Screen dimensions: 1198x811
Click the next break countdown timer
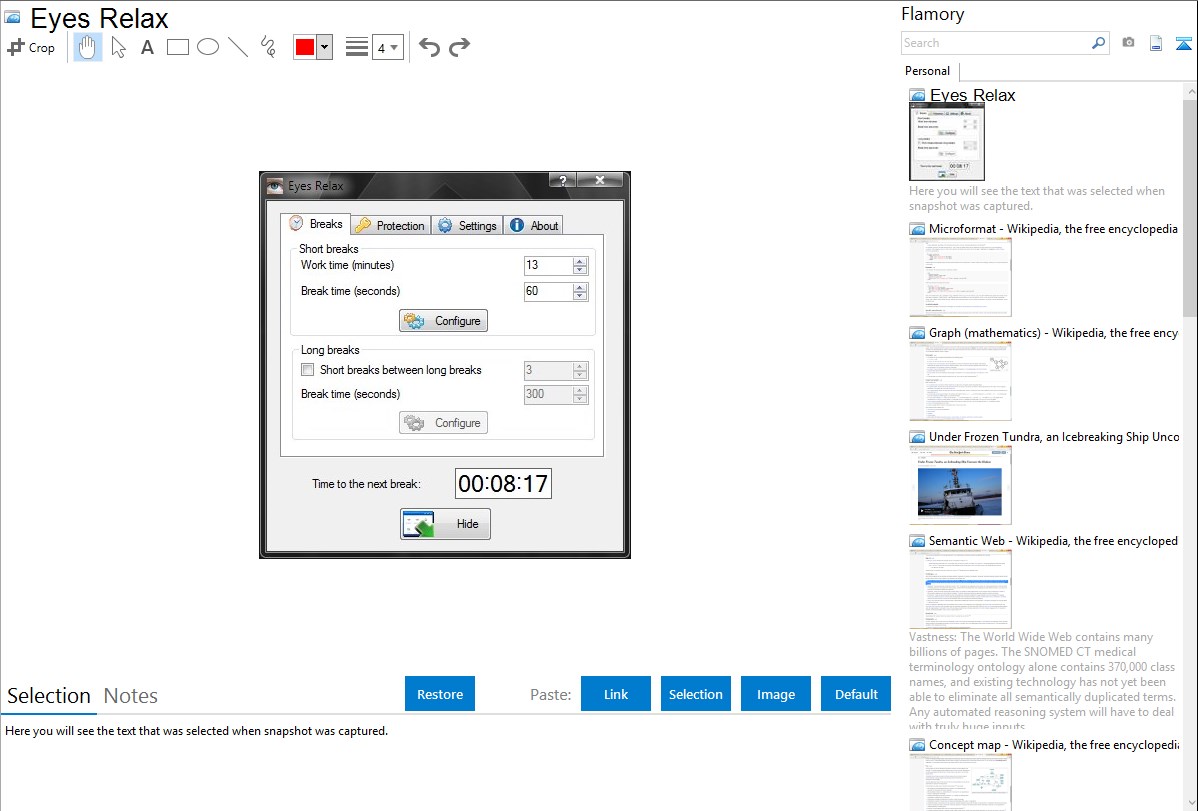(x=503, y=484)
